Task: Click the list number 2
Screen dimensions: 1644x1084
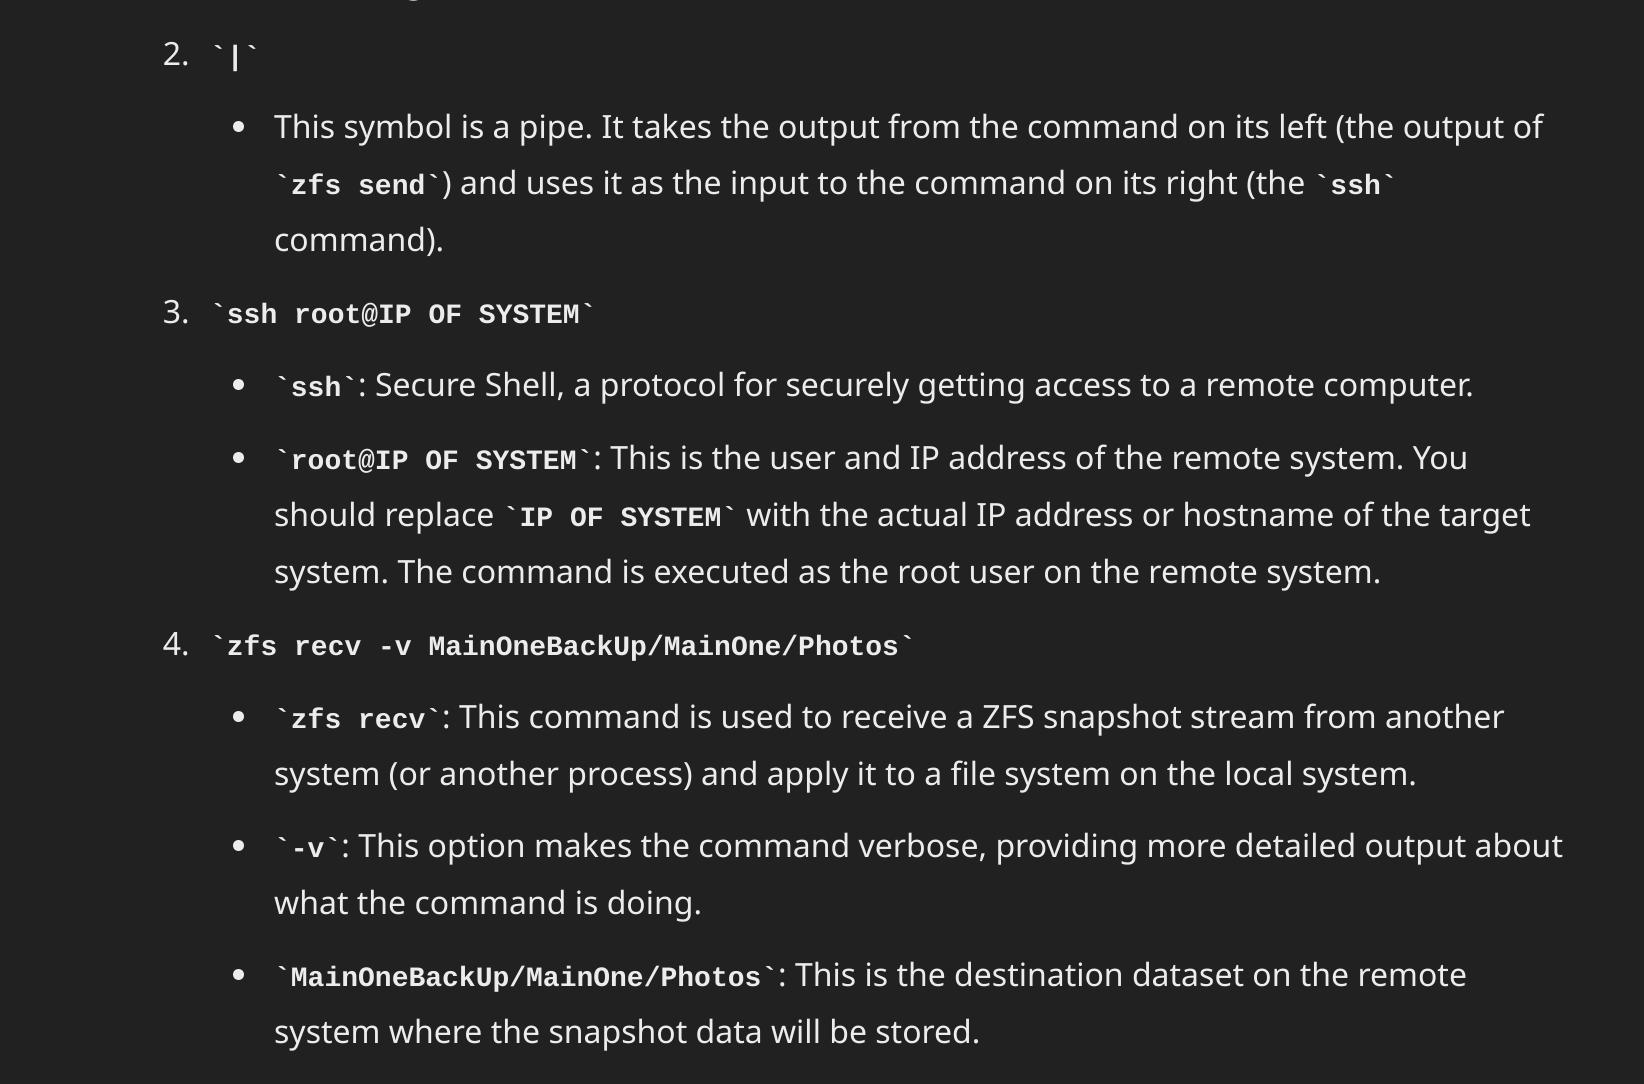Action: tap(176, 55)
